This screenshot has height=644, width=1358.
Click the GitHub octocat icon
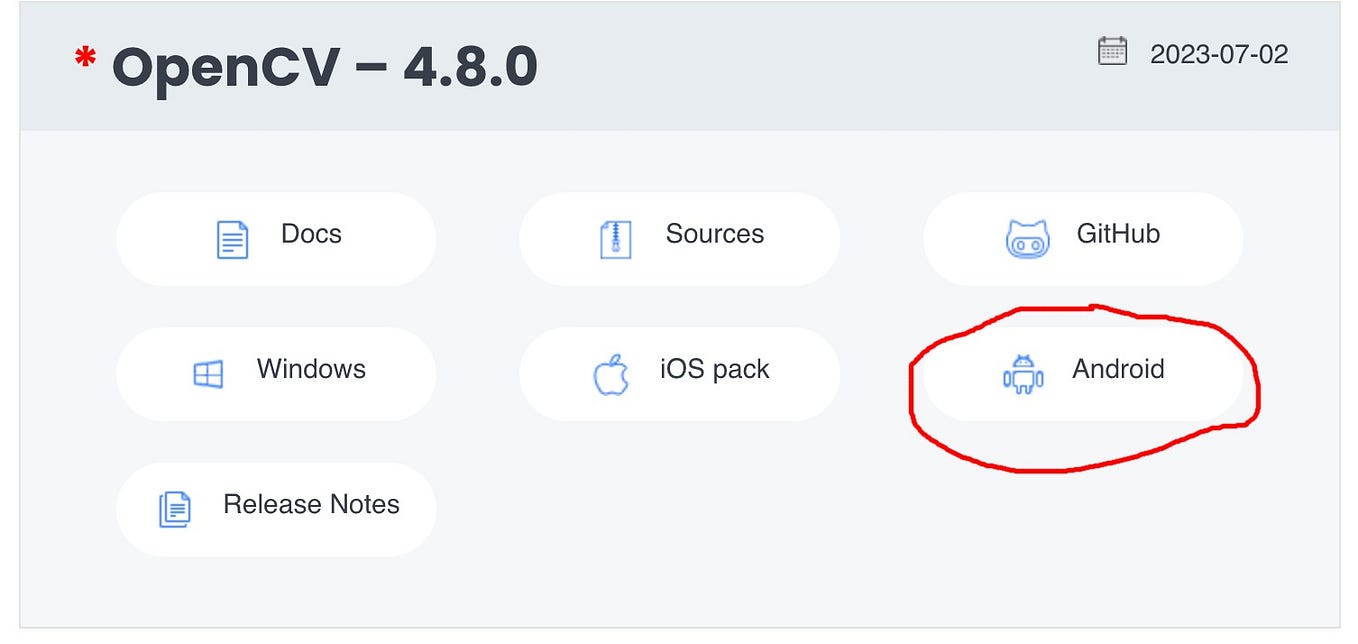click(1028, 236)
